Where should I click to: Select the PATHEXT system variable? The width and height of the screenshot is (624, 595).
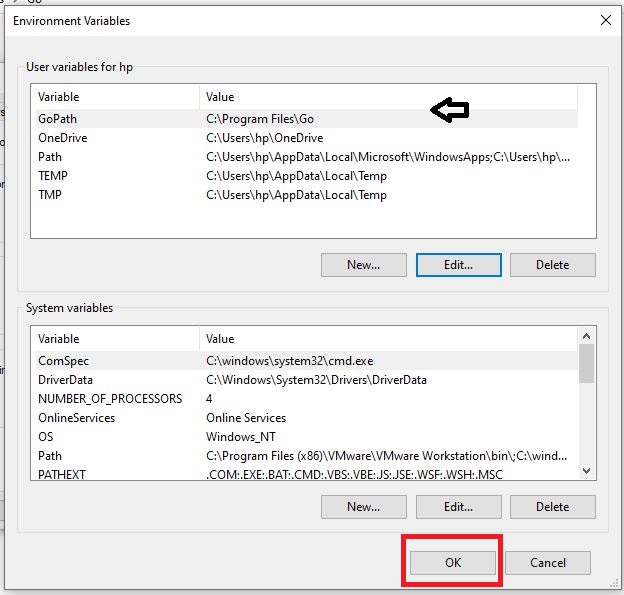pos(306,474)
